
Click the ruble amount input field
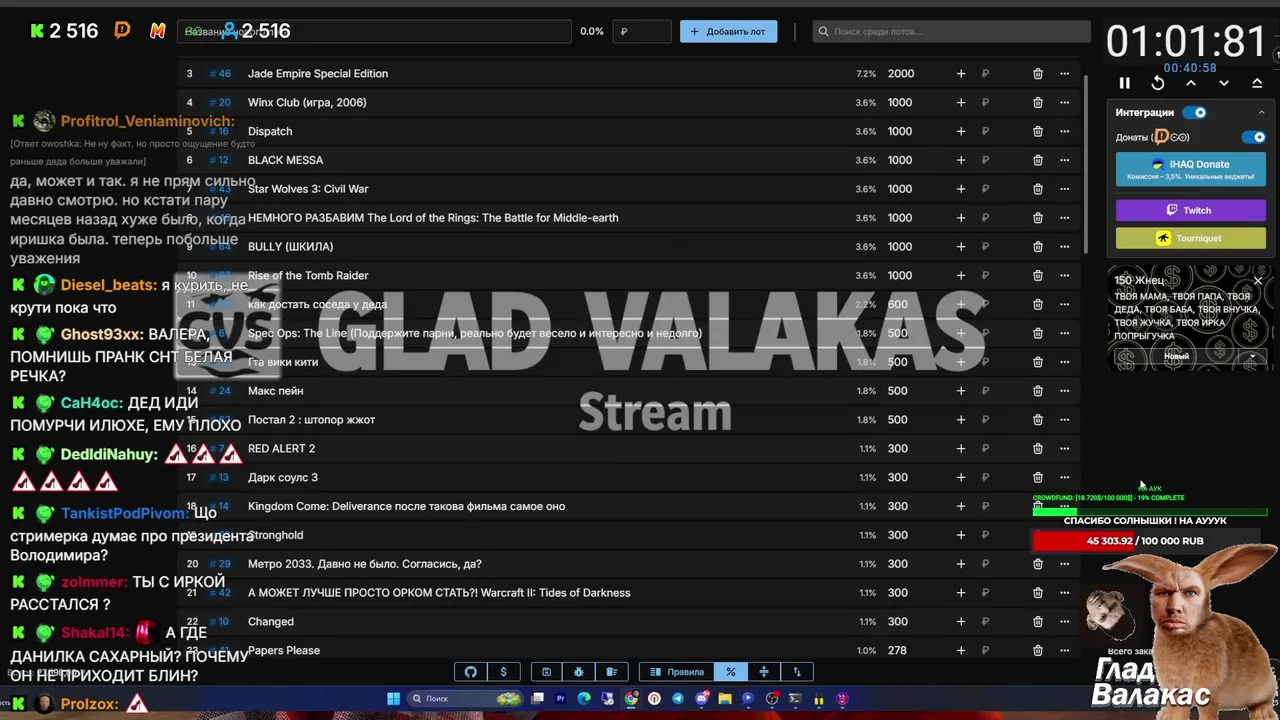pos(641,31)
